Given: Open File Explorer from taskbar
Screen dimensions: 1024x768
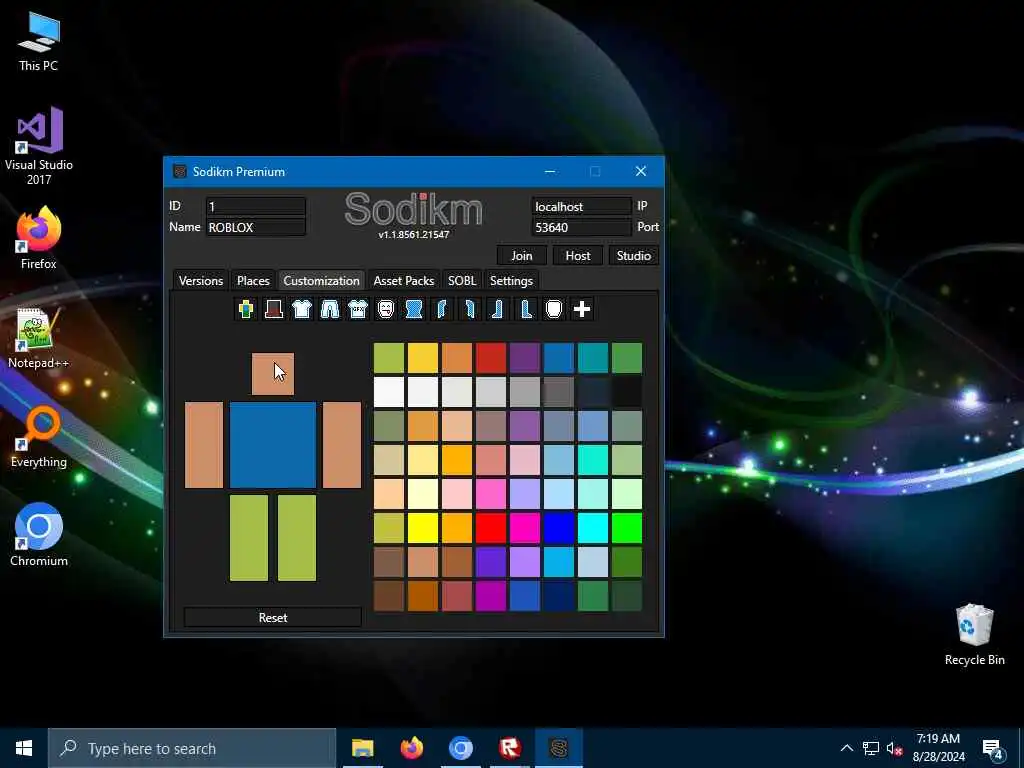Looking at the screenshot, I should click(362, 748).
